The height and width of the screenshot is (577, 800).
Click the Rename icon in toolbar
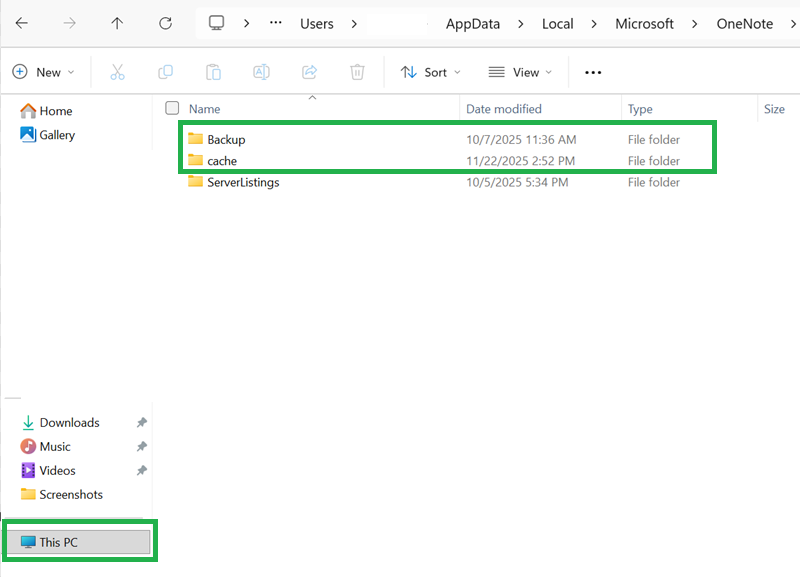point(261,72)
